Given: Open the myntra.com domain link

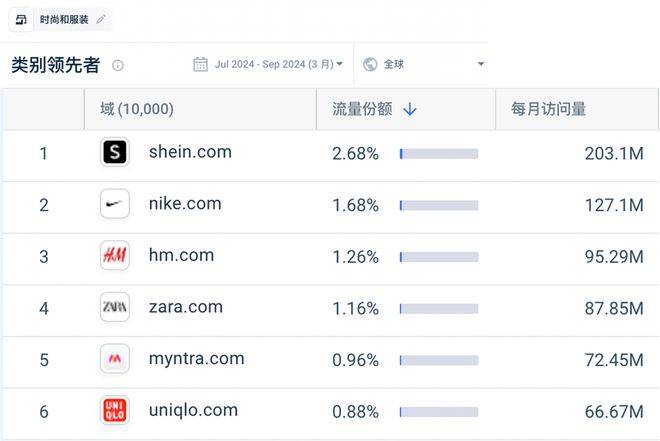Looking at the screenshot, I should [196, 359].
